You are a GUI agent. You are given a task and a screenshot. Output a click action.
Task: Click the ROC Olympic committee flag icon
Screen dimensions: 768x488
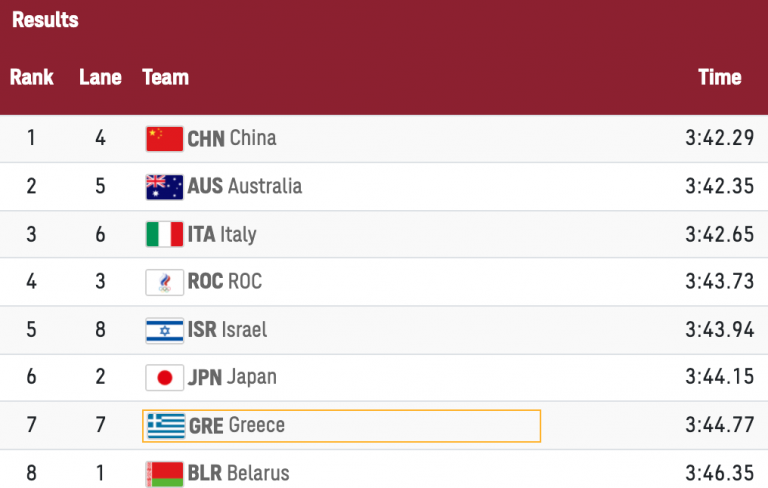pyautogui.click(x=164, y=282)
